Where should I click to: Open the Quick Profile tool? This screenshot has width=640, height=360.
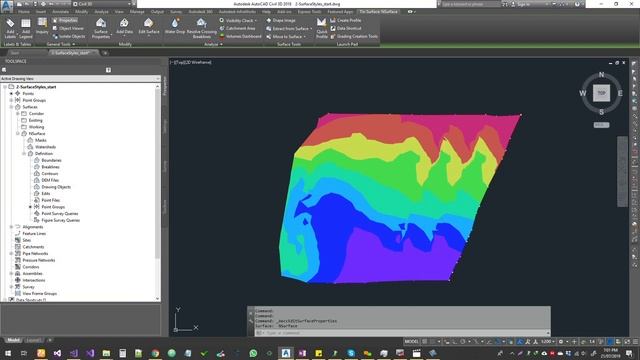point(322,29)
